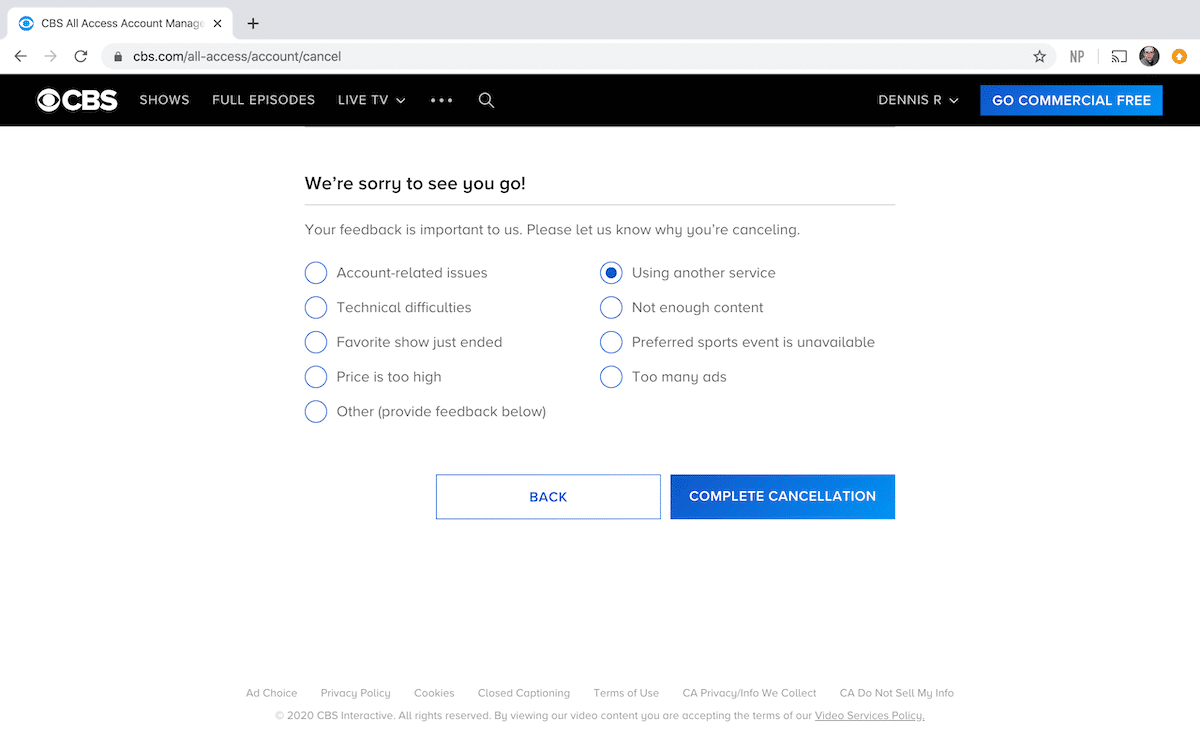
Task: Open the Cast icon in the toolbar
Action: tap(1119, 56)
